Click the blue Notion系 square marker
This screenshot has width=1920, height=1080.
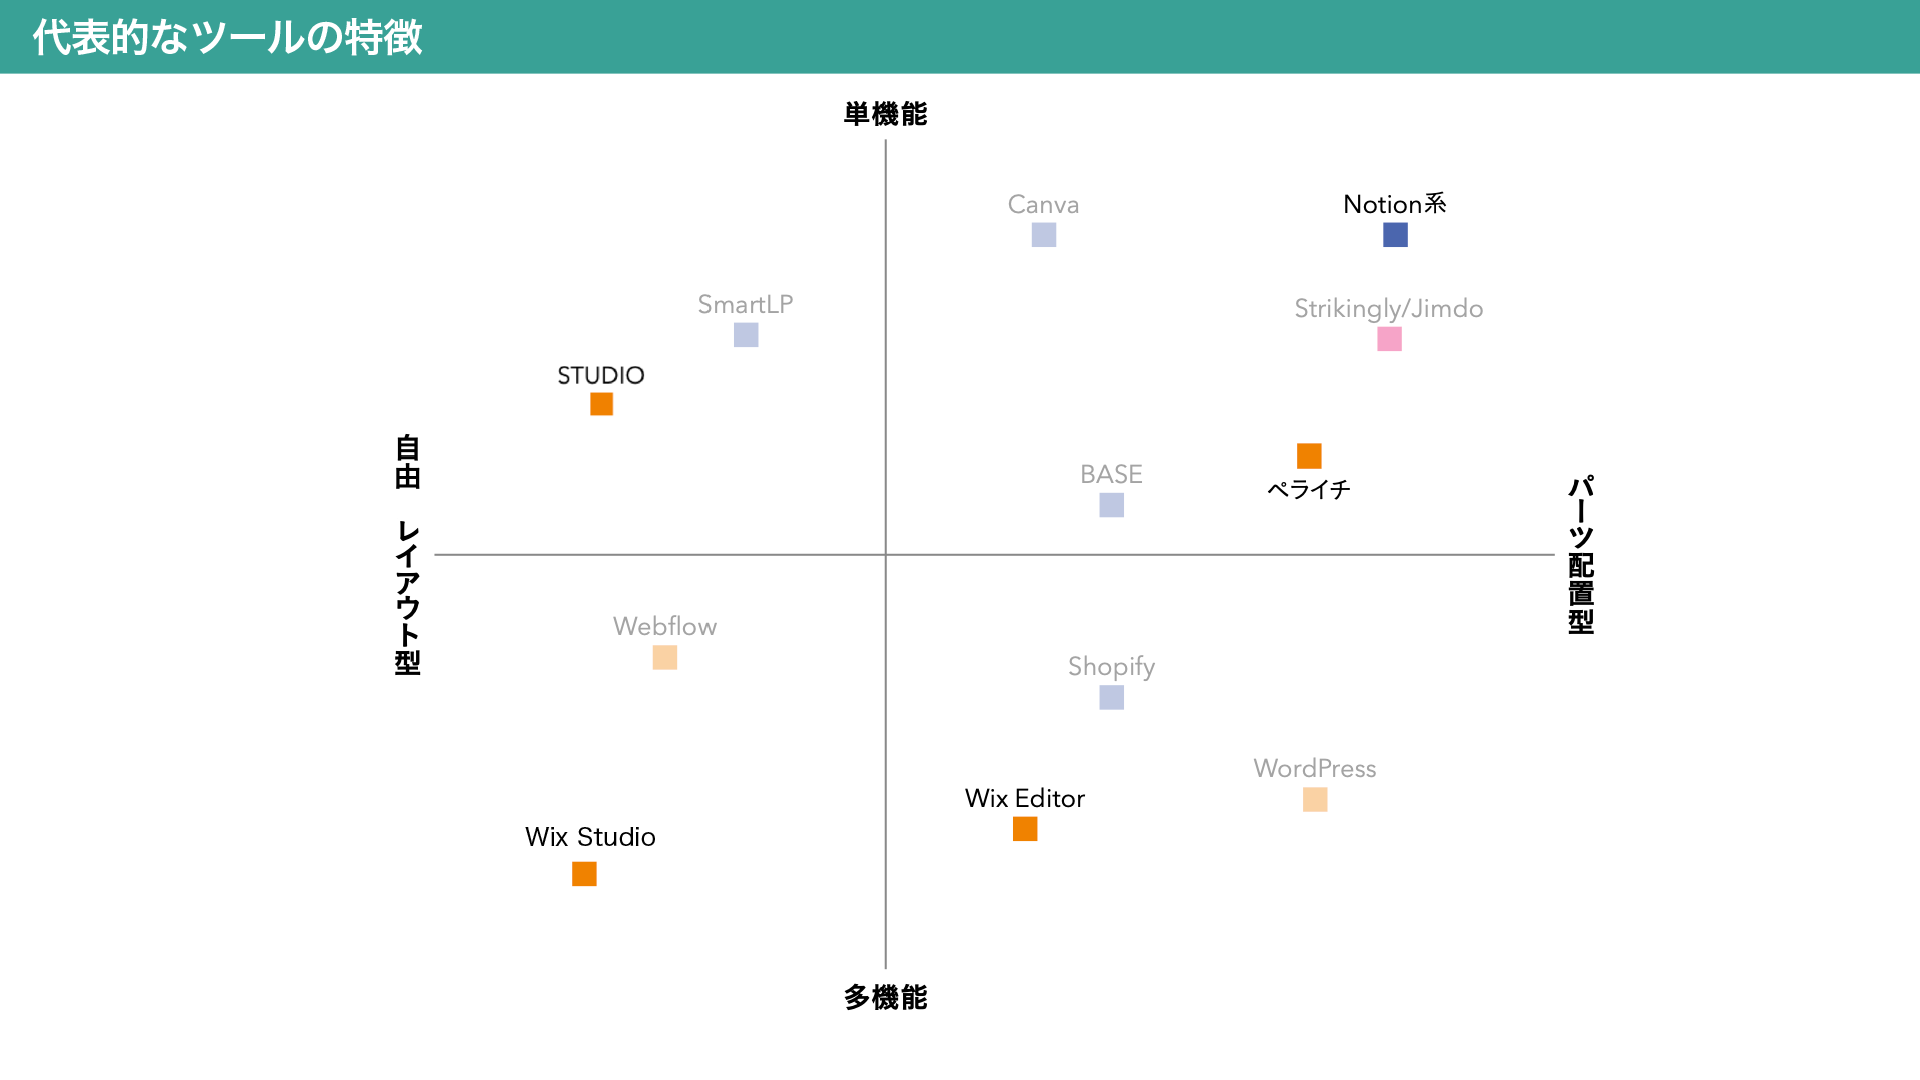click(1395, 235)
